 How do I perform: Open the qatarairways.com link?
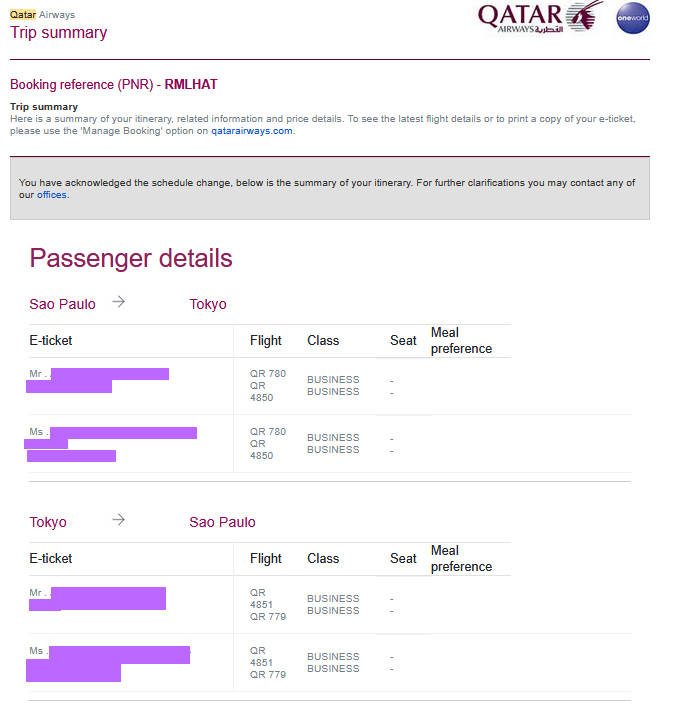(x=251, y=131)
